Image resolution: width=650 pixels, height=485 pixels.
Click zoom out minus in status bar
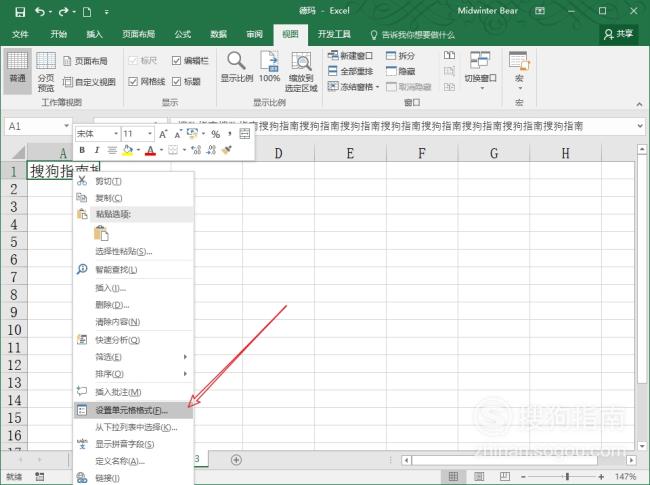[523, 477]
